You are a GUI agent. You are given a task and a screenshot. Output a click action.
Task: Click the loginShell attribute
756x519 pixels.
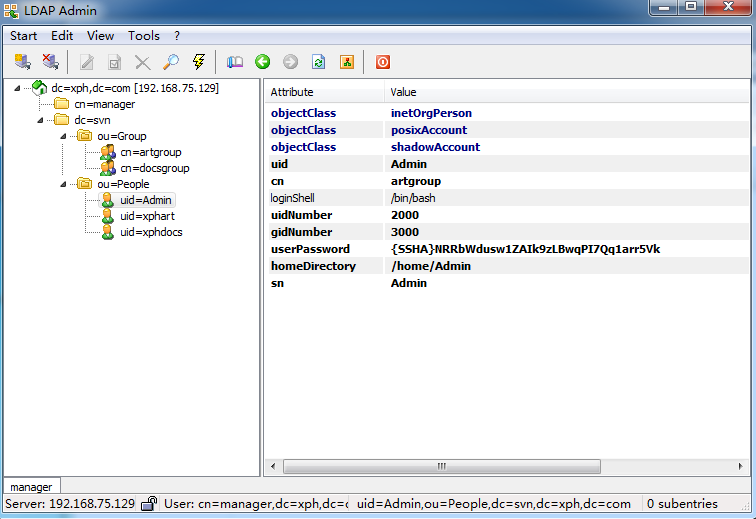click(292, 198)
